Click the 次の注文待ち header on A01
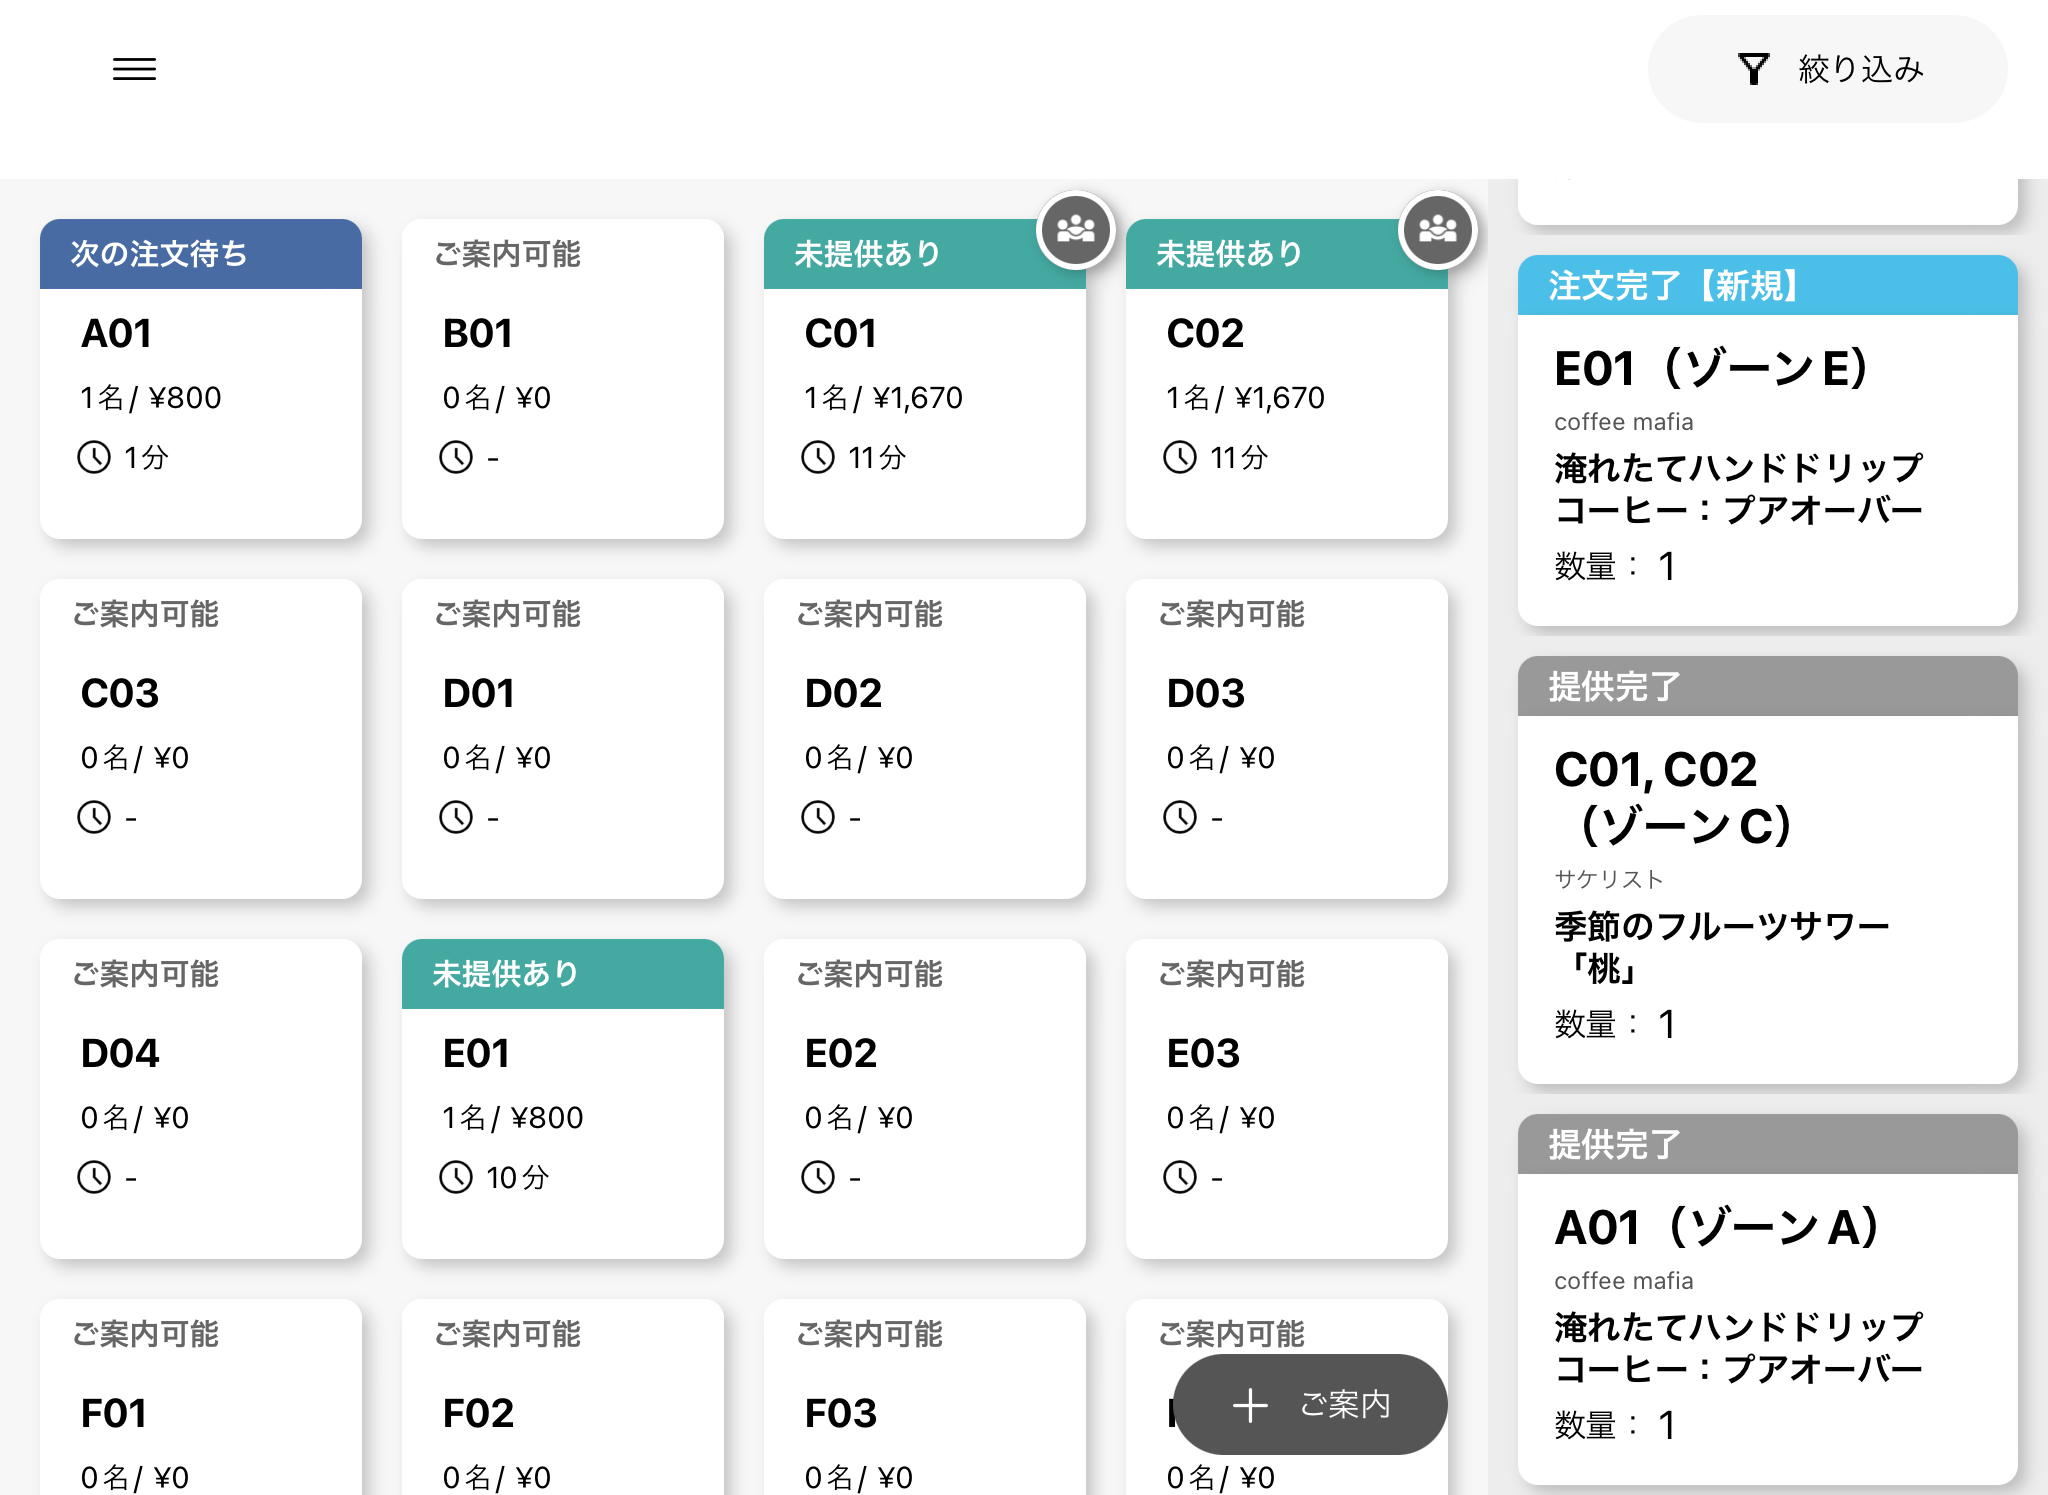 click(x=201, y=254)
